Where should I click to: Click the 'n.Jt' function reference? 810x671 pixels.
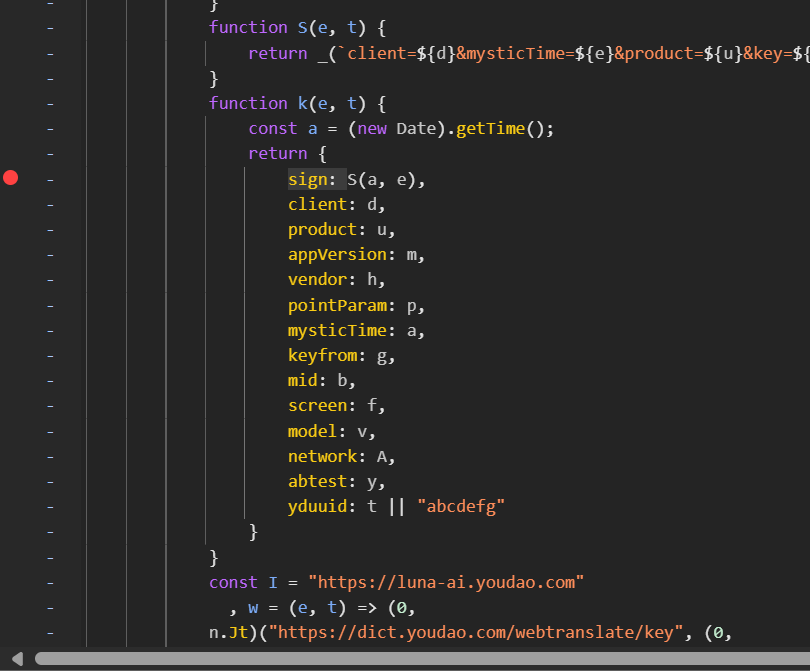(x=228, y=632)
